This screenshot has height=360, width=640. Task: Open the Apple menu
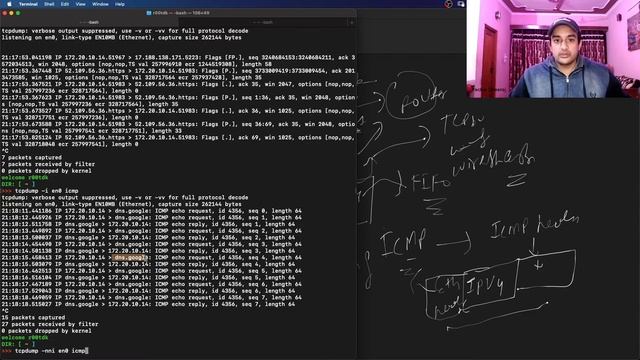coord(9,4)
